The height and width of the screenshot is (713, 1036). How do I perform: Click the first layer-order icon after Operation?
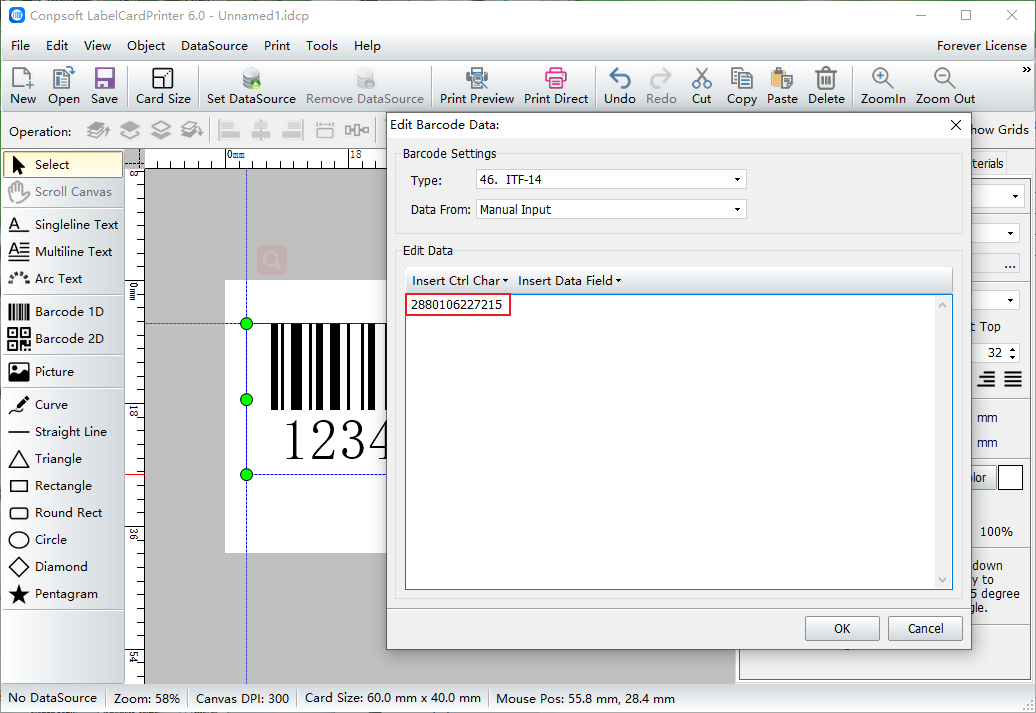tap(98, 130)
